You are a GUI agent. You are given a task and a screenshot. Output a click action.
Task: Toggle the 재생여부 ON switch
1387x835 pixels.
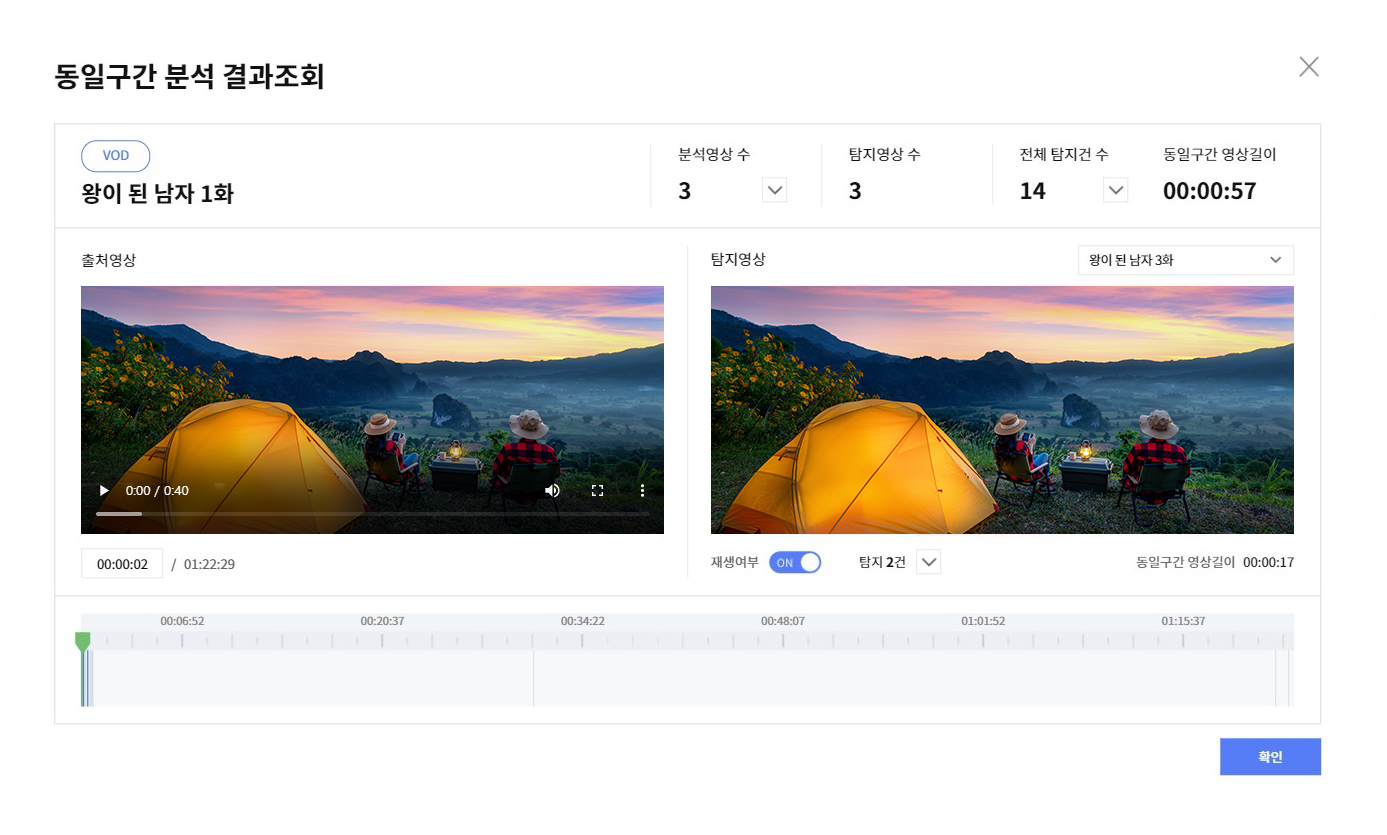(x=795, y=562)
